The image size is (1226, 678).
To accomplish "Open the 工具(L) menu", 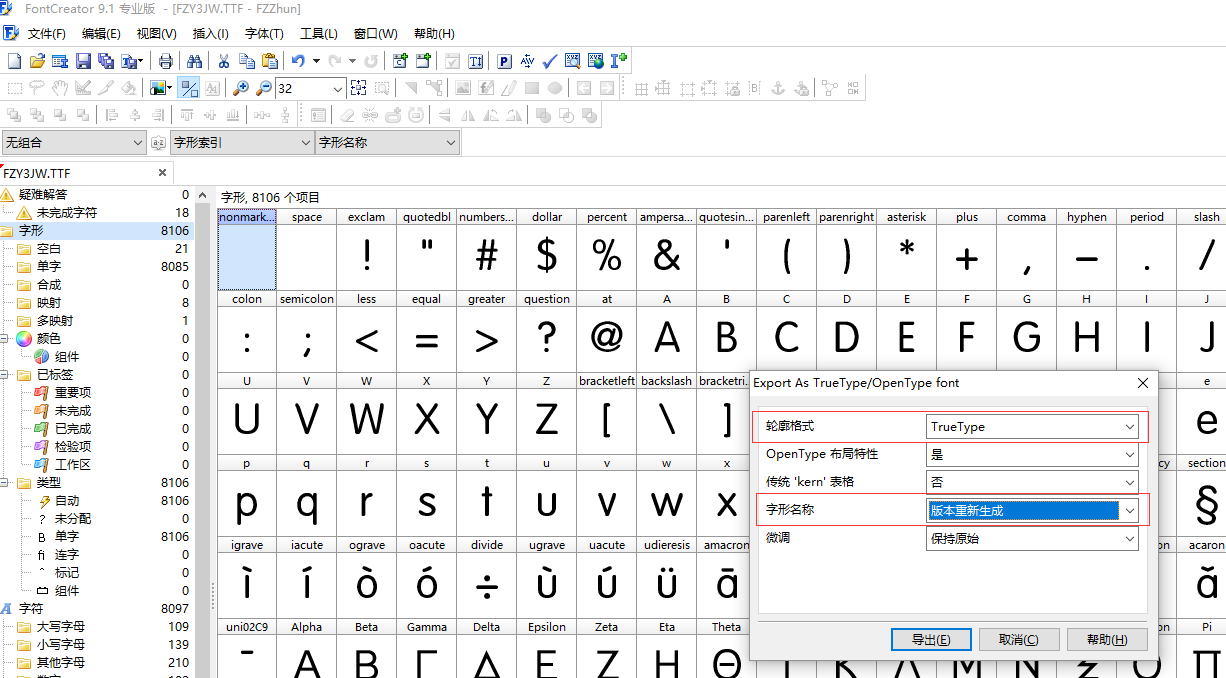I will click(x=319, y=34).
